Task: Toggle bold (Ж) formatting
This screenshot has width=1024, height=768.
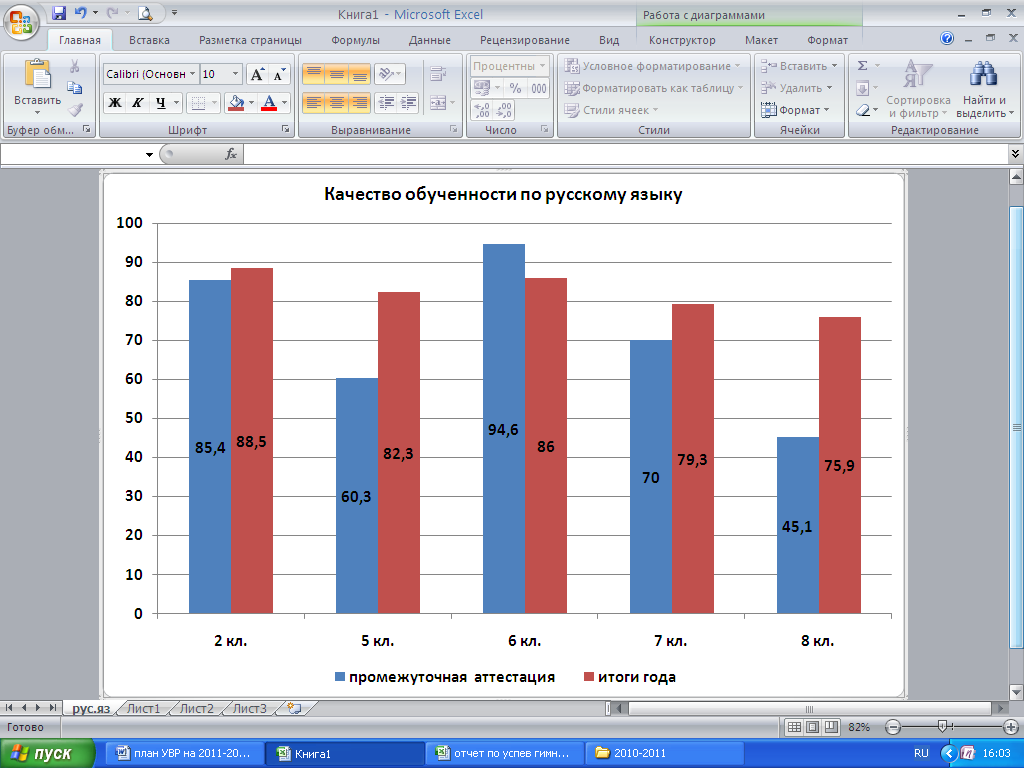Action: (115, 102)
